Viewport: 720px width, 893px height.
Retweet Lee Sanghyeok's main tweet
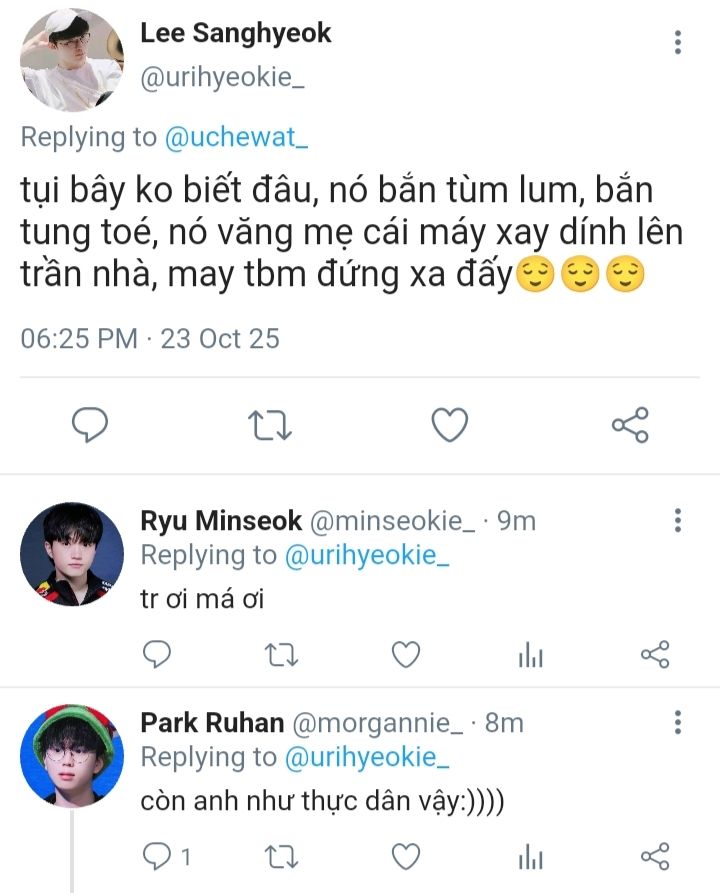point(269,426)
